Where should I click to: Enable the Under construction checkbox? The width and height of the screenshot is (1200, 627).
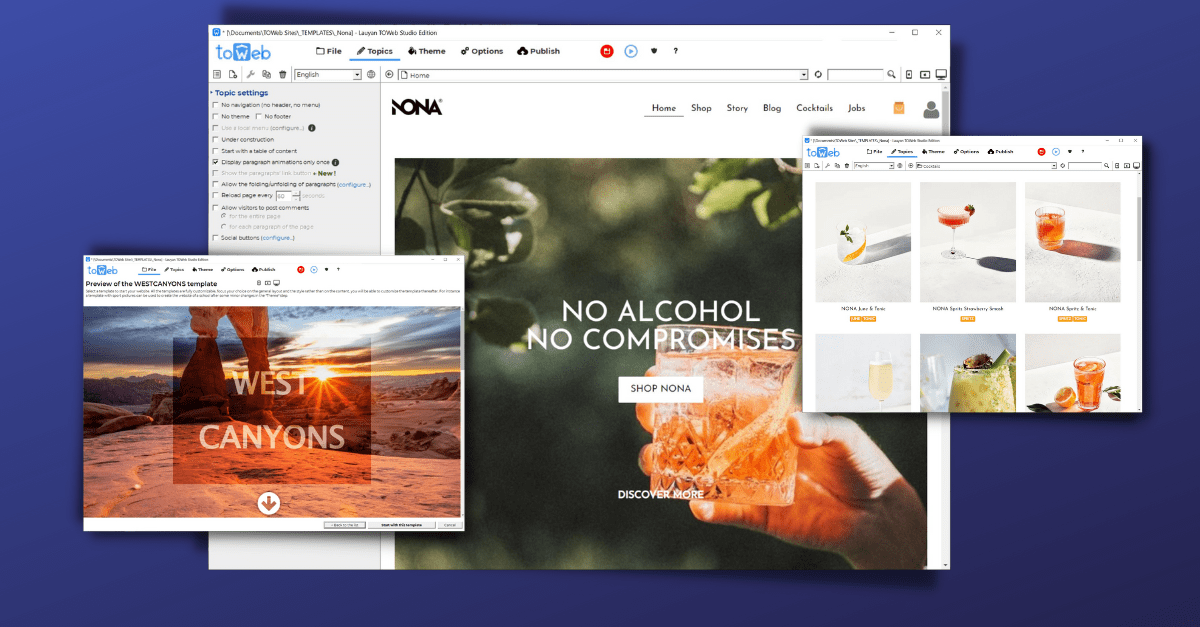216,139
